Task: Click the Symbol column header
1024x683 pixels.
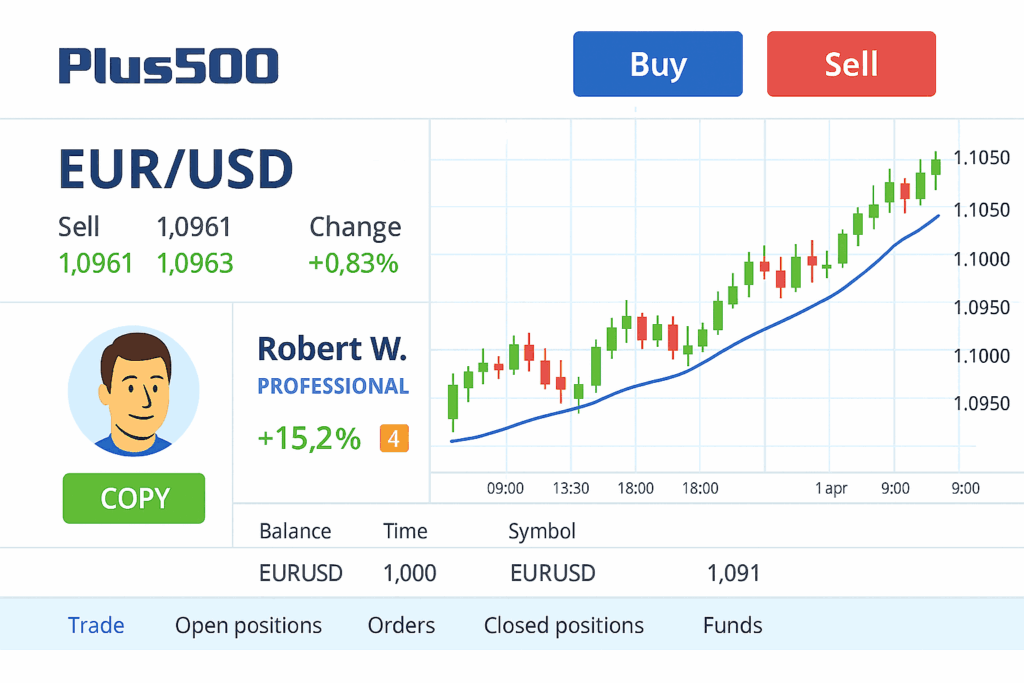Action: (542, 531)
